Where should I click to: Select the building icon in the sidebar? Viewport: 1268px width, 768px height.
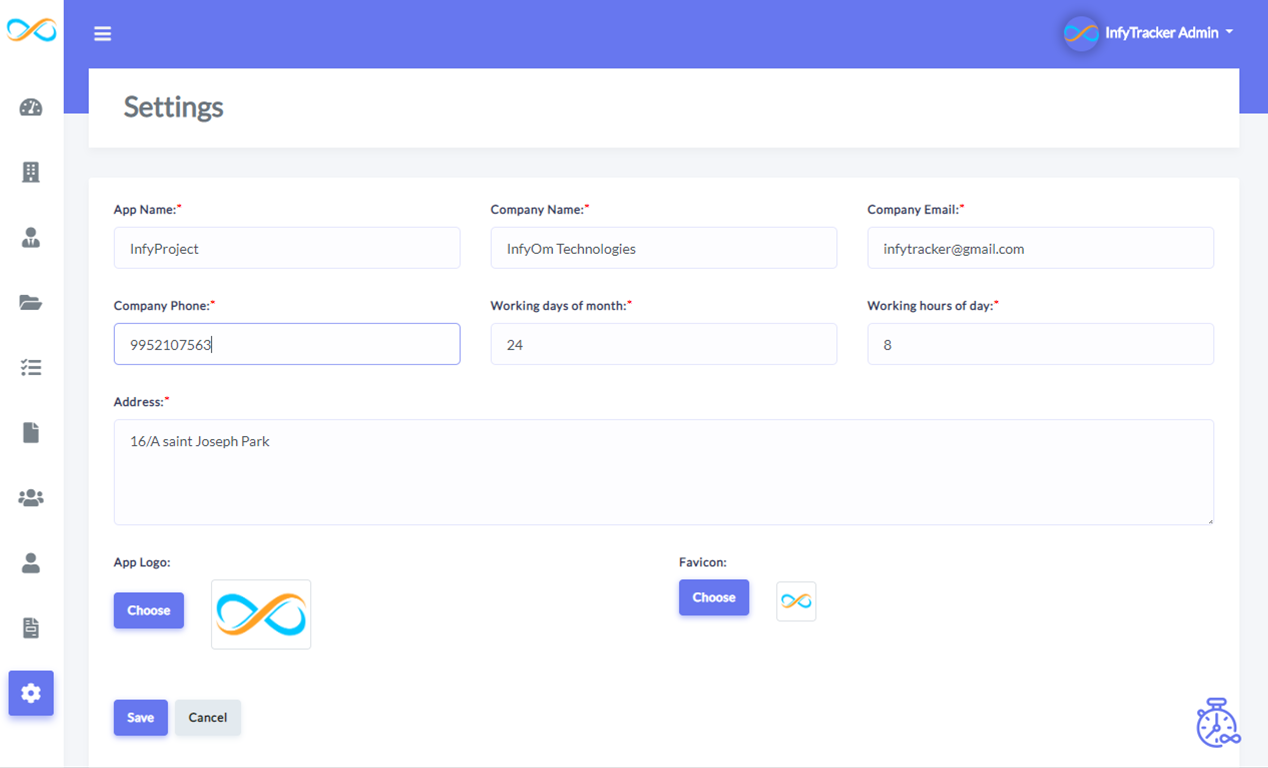(x=30, y=171)
